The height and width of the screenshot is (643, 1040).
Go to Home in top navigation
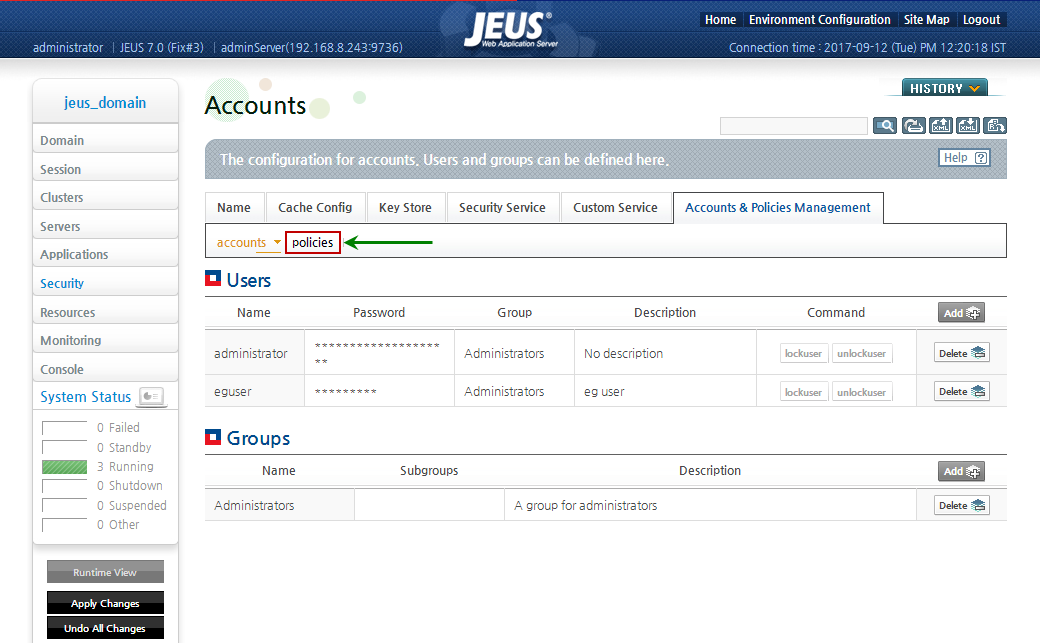coord(720,20)
